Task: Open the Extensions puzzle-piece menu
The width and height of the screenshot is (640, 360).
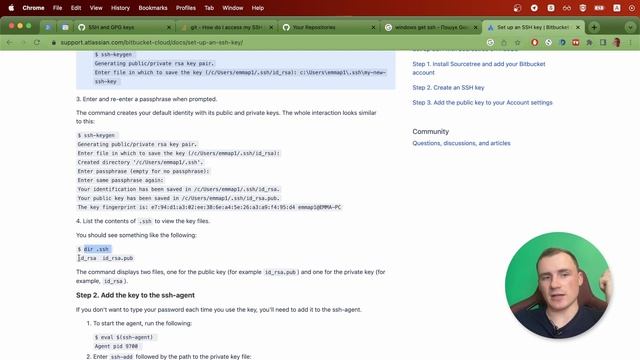Action: point(589,42)
